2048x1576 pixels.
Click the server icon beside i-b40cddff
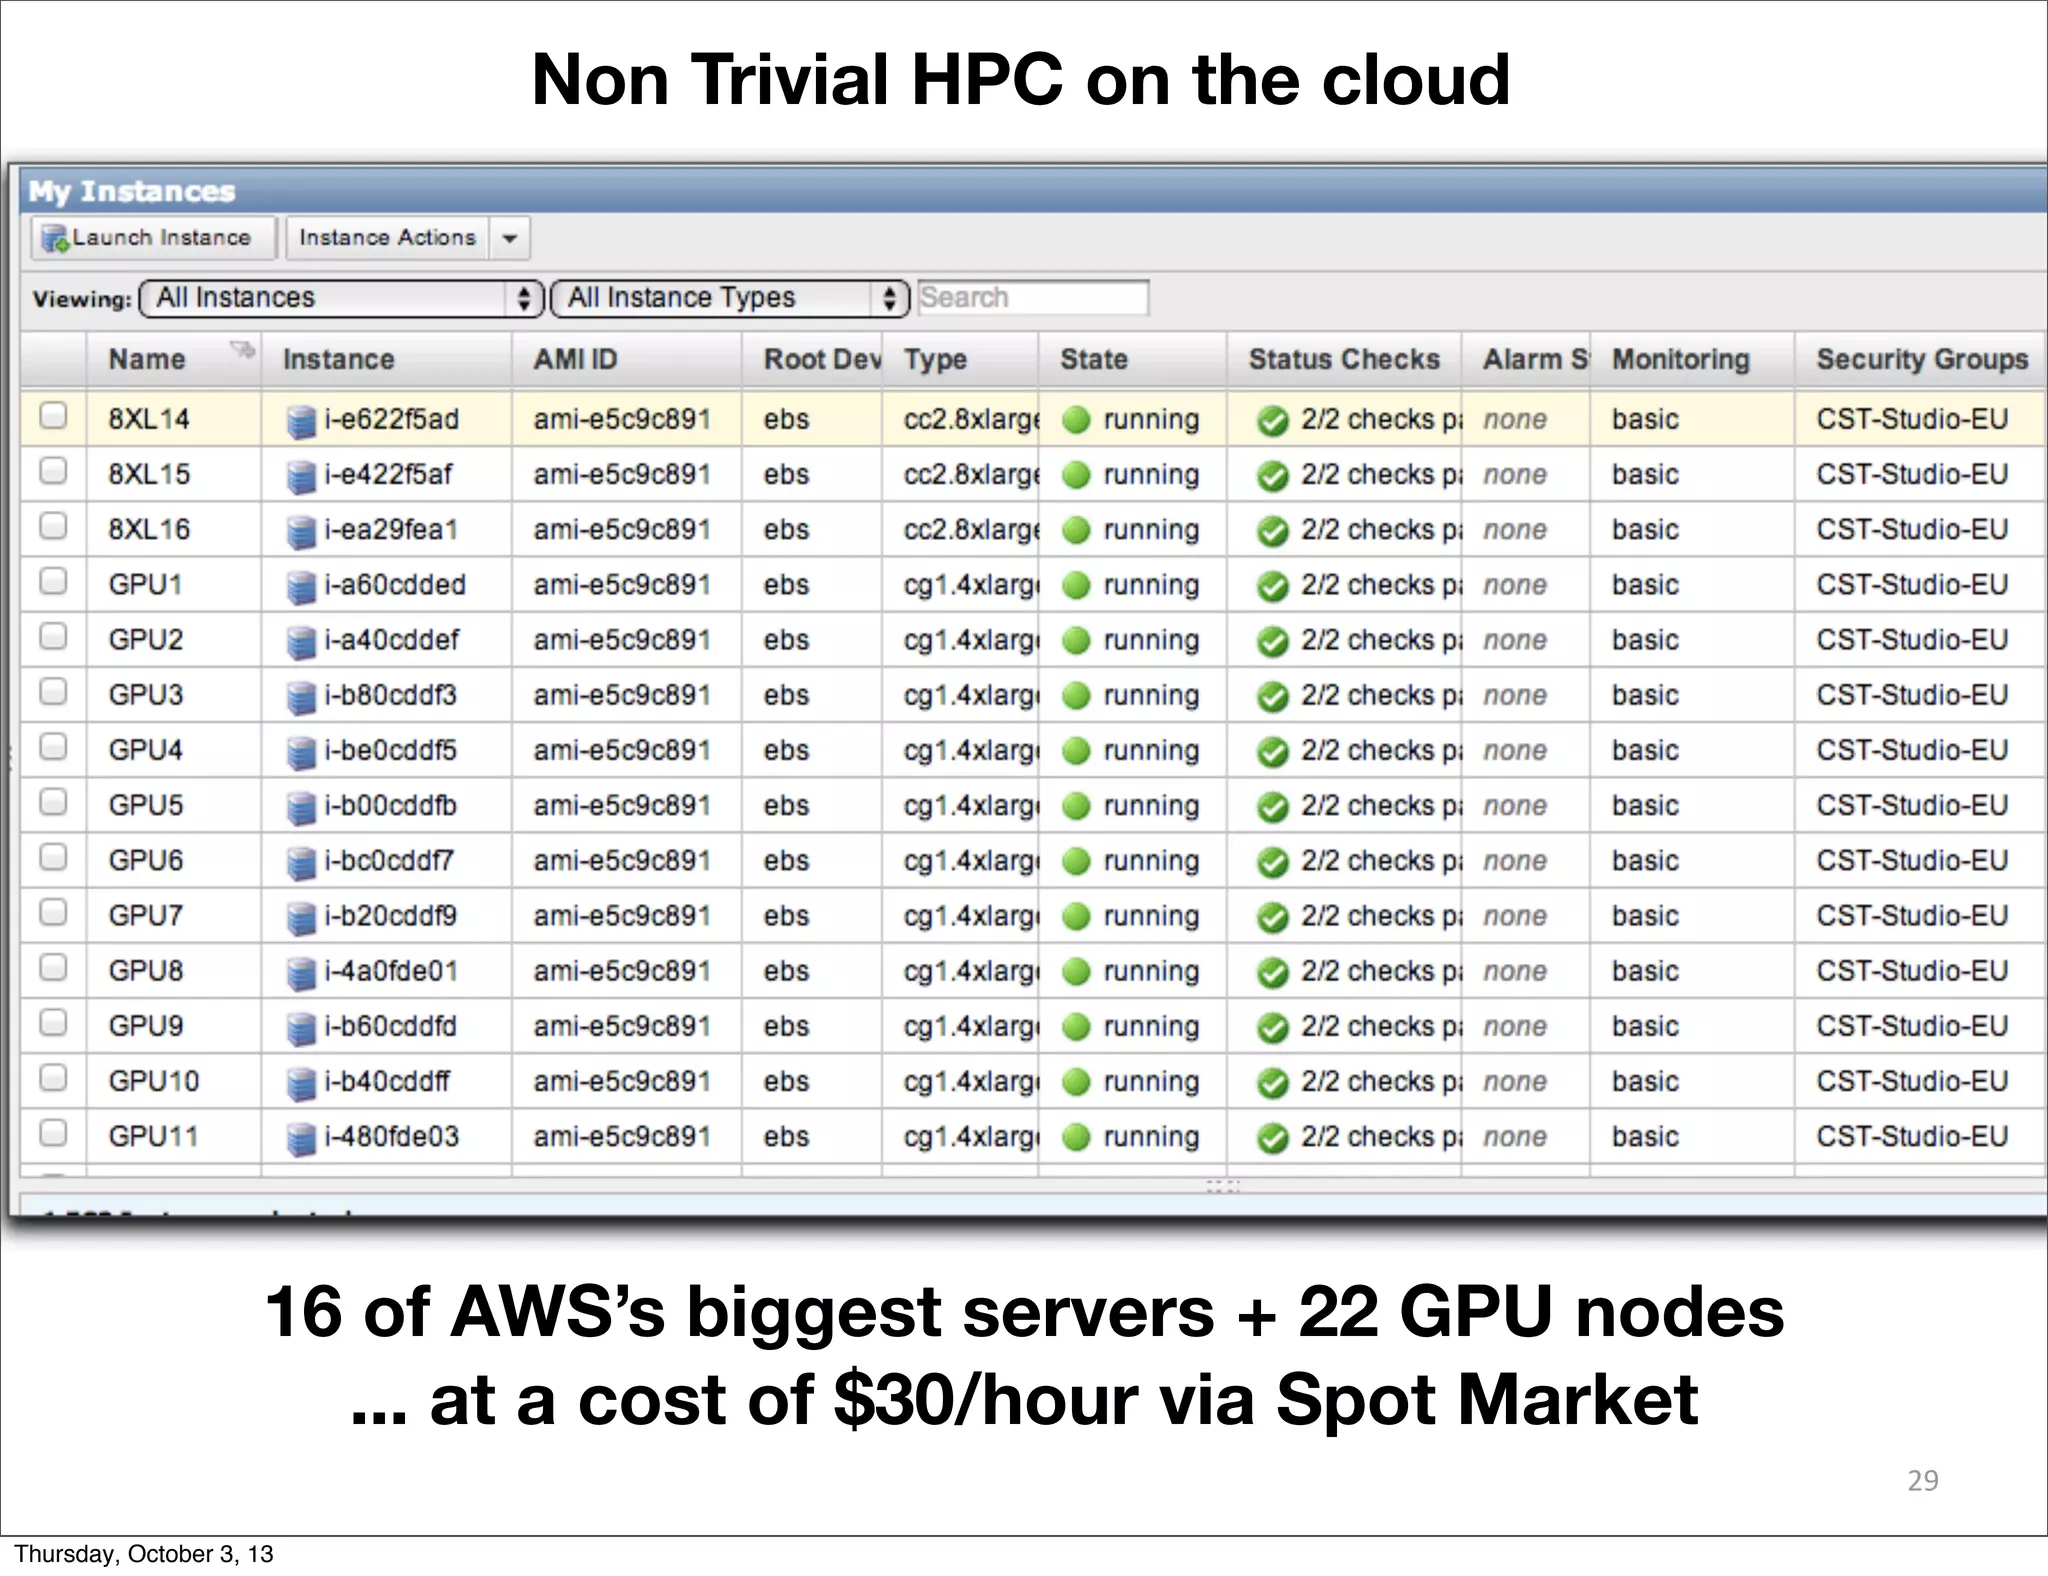(301, 1084)
